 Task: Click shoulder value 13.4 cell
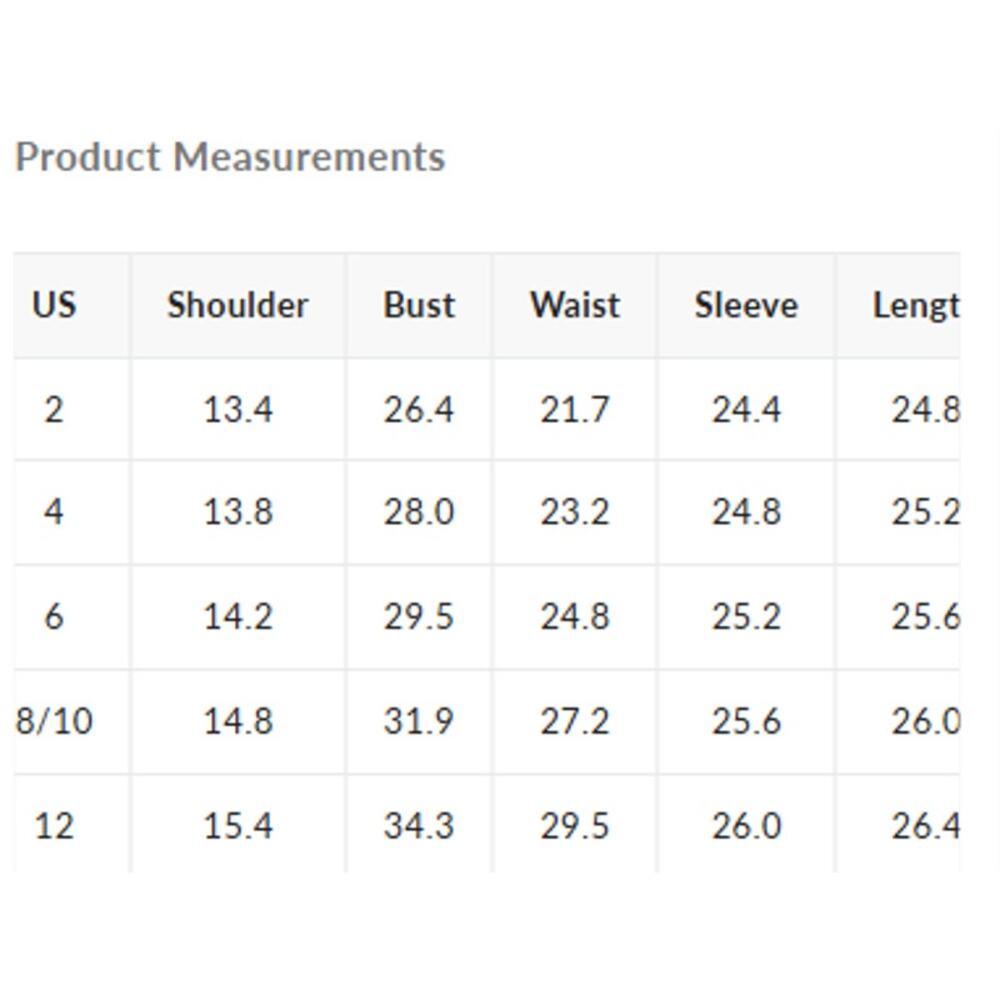(238, 409)
